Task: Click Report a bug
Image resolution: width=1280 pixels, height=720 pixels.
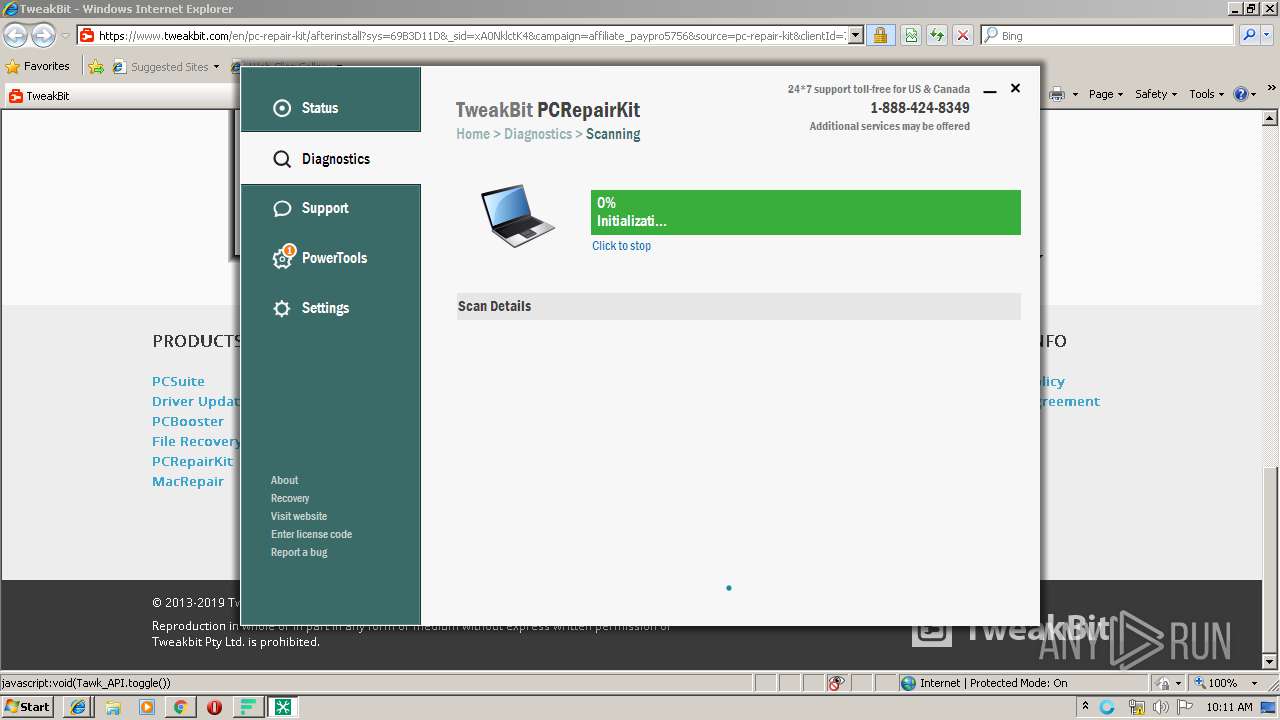Action: (299, 552)
